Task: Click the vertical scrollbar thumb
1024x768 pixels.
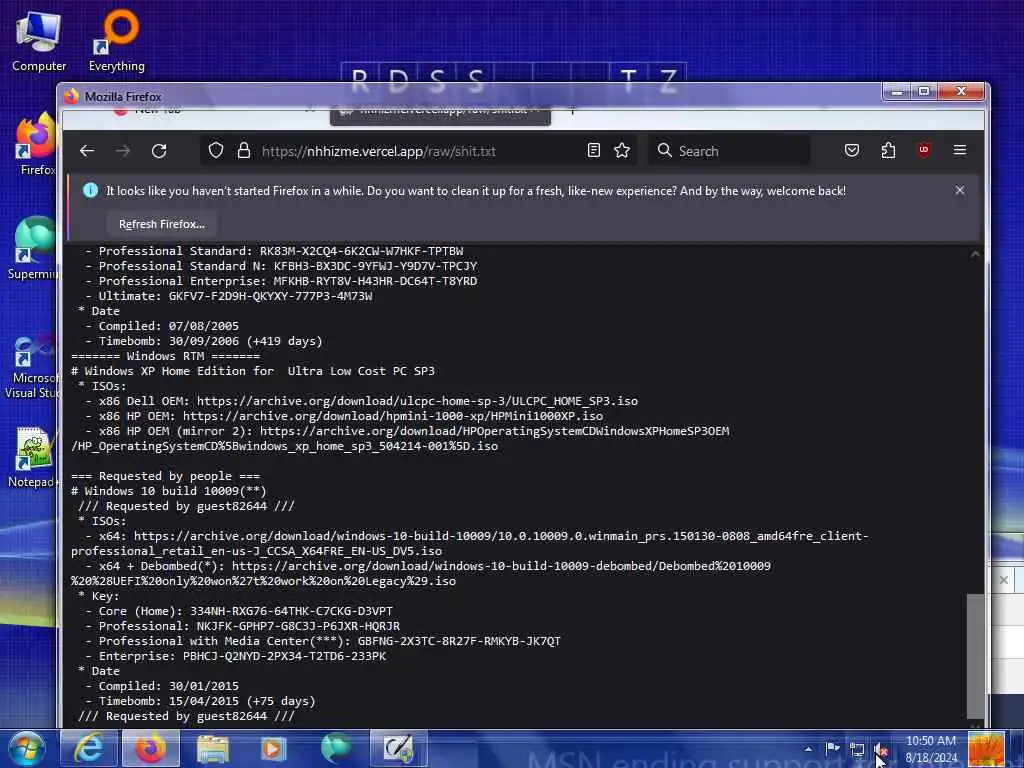Action: (x=974, y=656)
